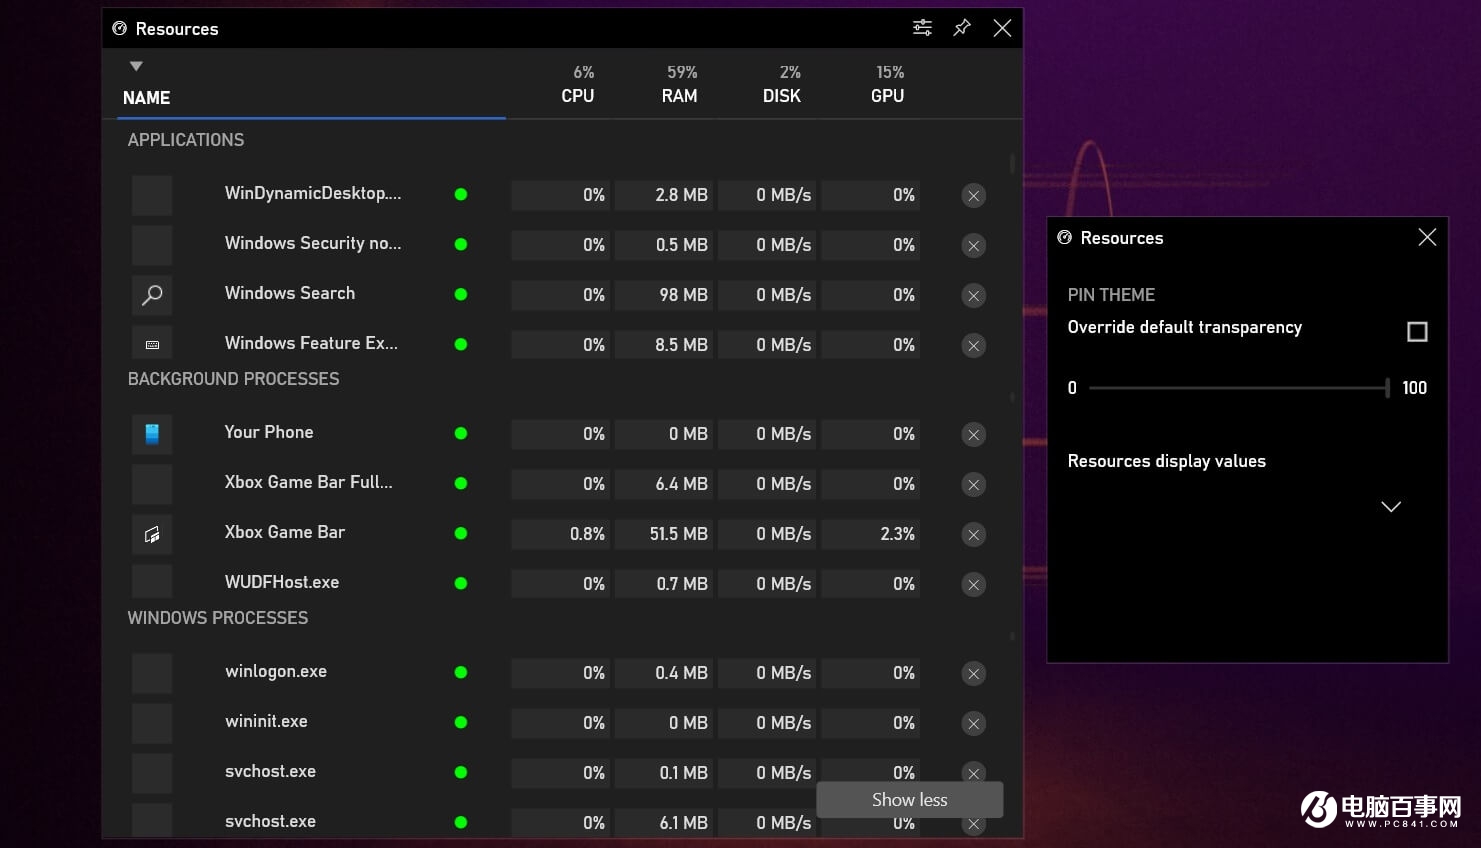Click the 100 transparency maximum label

click(x=1414, y=388)
